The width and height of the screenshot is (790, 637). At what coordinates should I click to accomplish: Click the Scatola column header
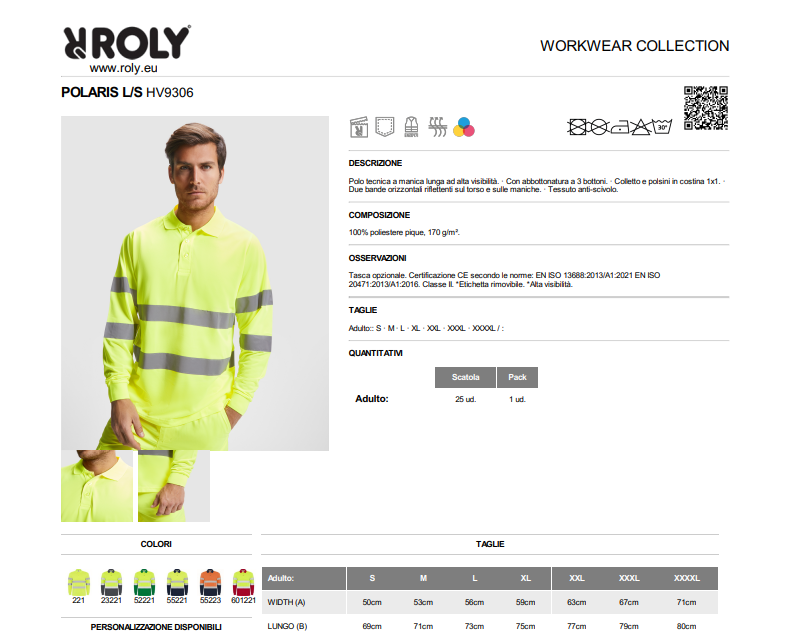[465, 377]
